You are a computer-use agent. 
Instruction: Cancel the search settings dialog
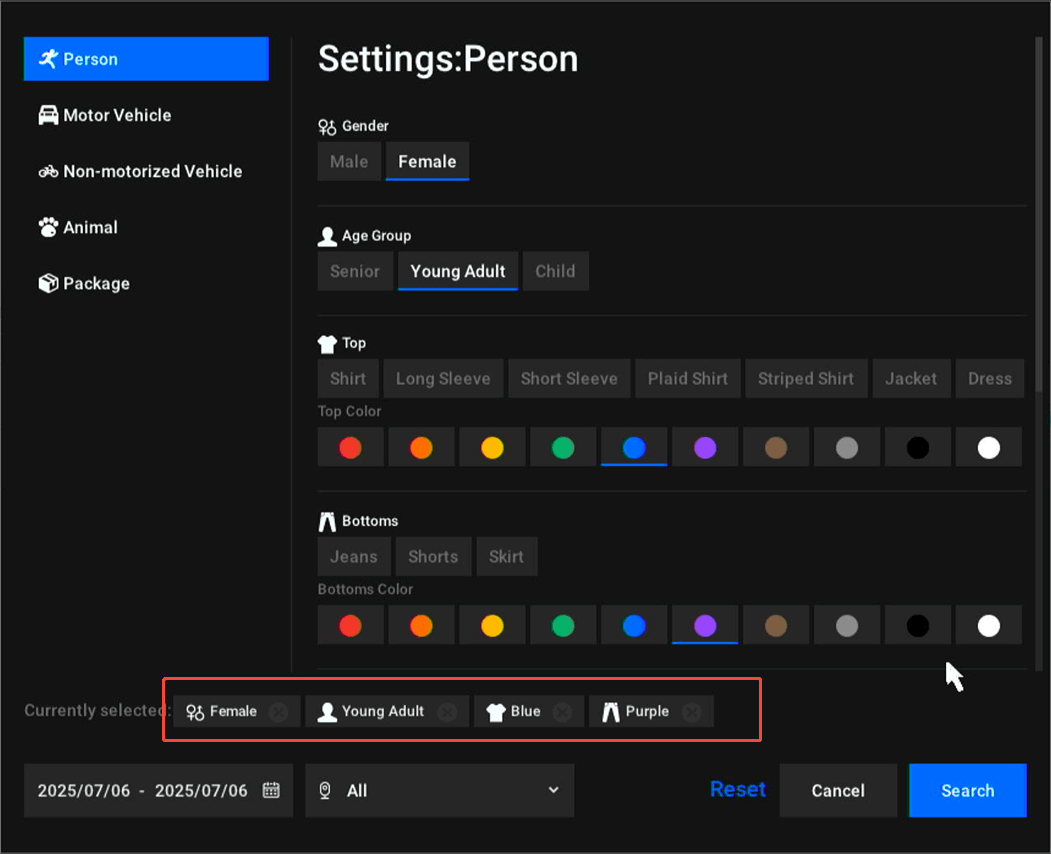837,790
